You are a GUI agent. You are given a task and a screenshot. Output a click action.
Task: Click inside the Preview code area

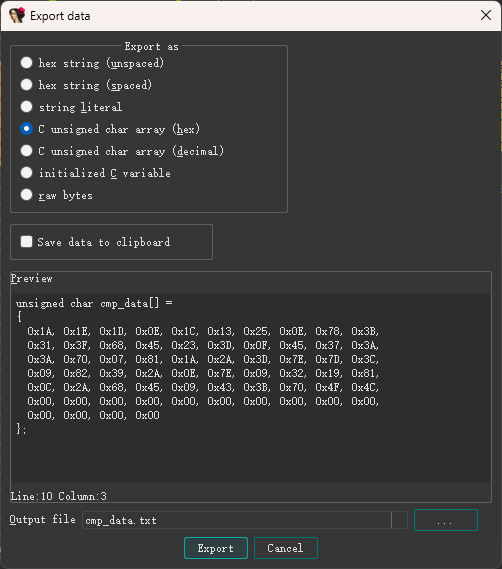point(251,388)
